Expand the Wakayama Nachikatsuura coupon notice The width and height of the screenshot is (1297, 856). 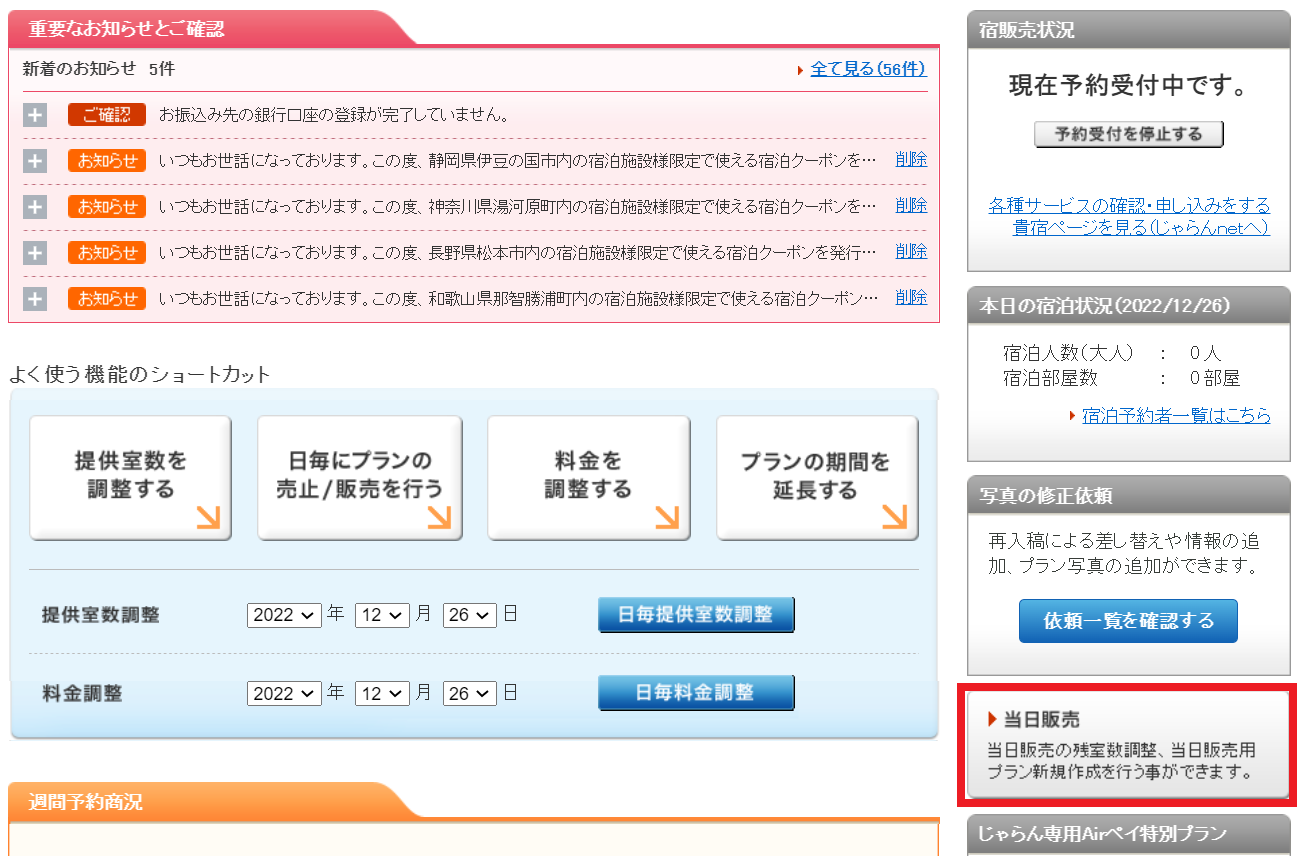coord(35,299)
